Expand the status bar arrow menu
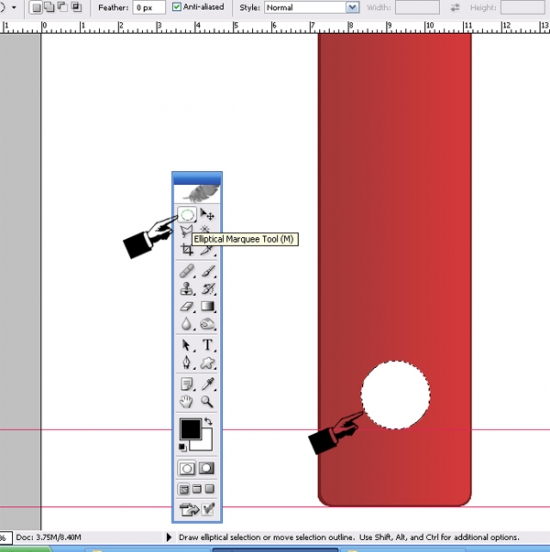 [x=169, y=537]
